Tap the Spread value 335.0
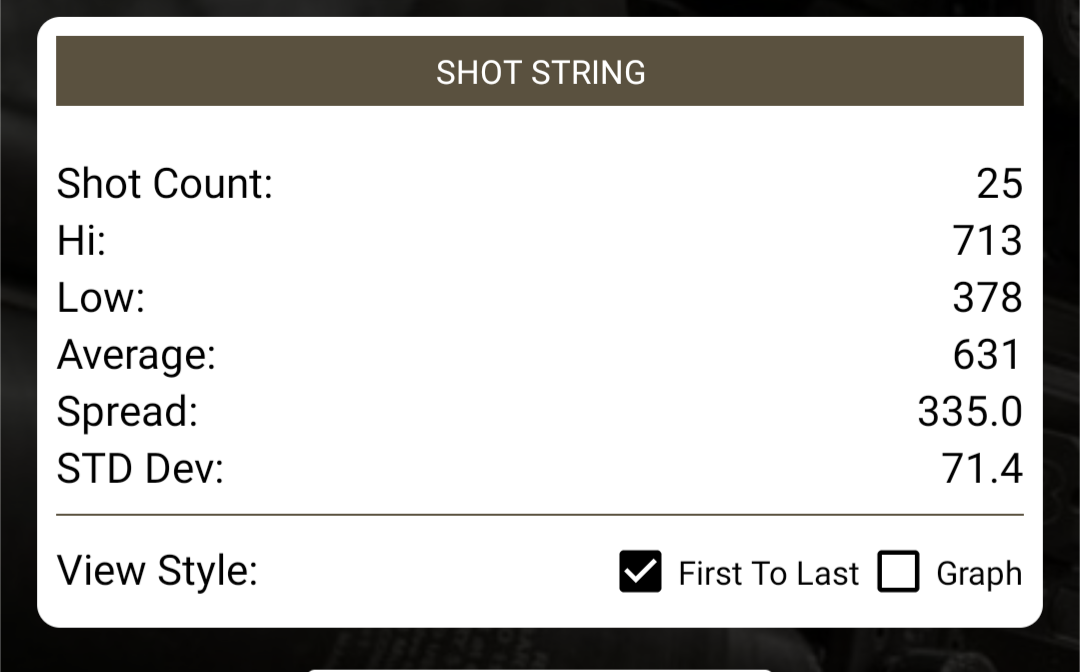The image size is (1080, 672). [970, 412]
